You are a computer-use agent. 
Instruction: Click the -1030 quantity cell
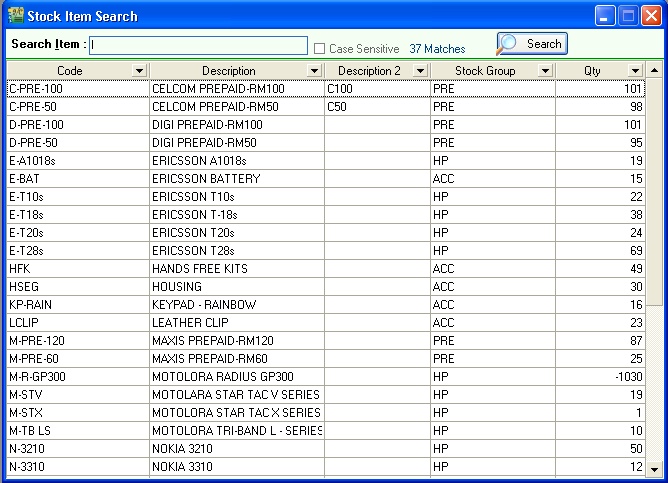[x=600, y=377]
